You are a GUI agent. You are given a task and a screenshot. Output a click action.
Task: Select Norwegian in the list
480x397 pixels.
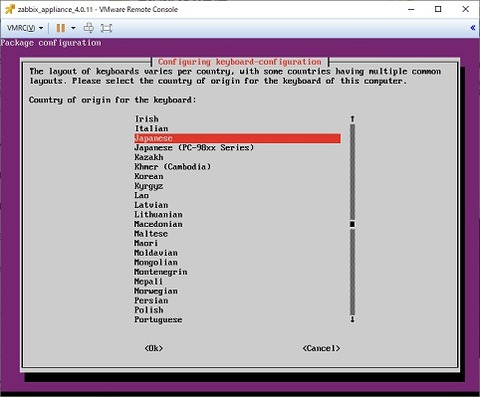(156, 291)
